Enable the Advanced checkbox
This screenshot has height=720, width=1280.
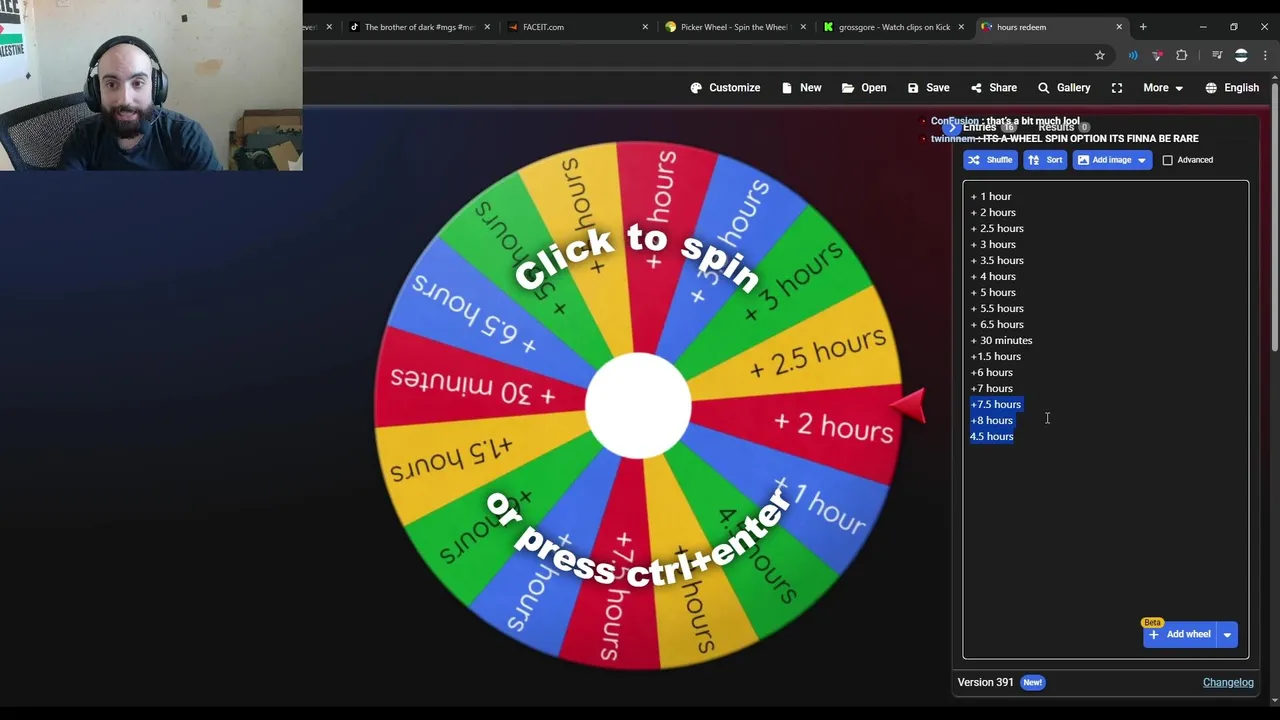[1167, 160]
